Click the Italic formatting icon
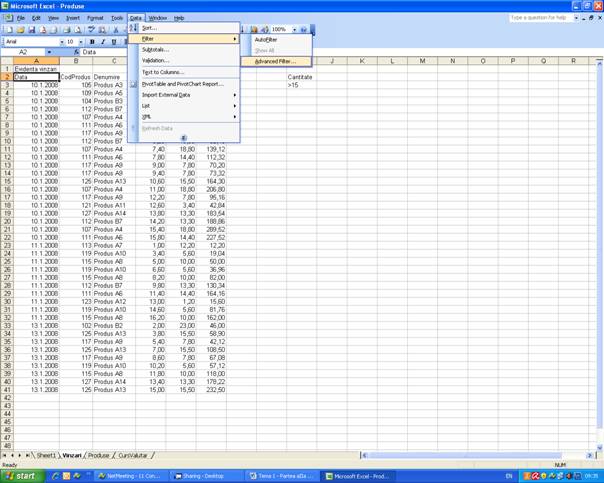Viewport: 604px width, 483px height. coord(103,41)
